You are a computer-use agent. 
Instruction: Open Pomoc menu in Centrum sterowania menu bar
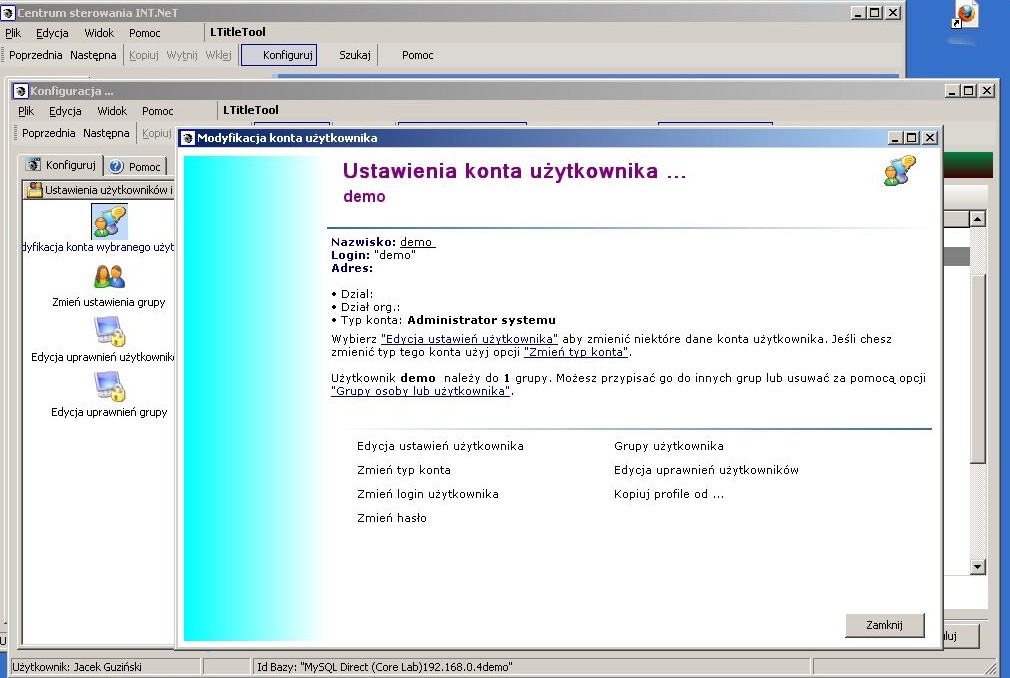(x=144, y=33)
